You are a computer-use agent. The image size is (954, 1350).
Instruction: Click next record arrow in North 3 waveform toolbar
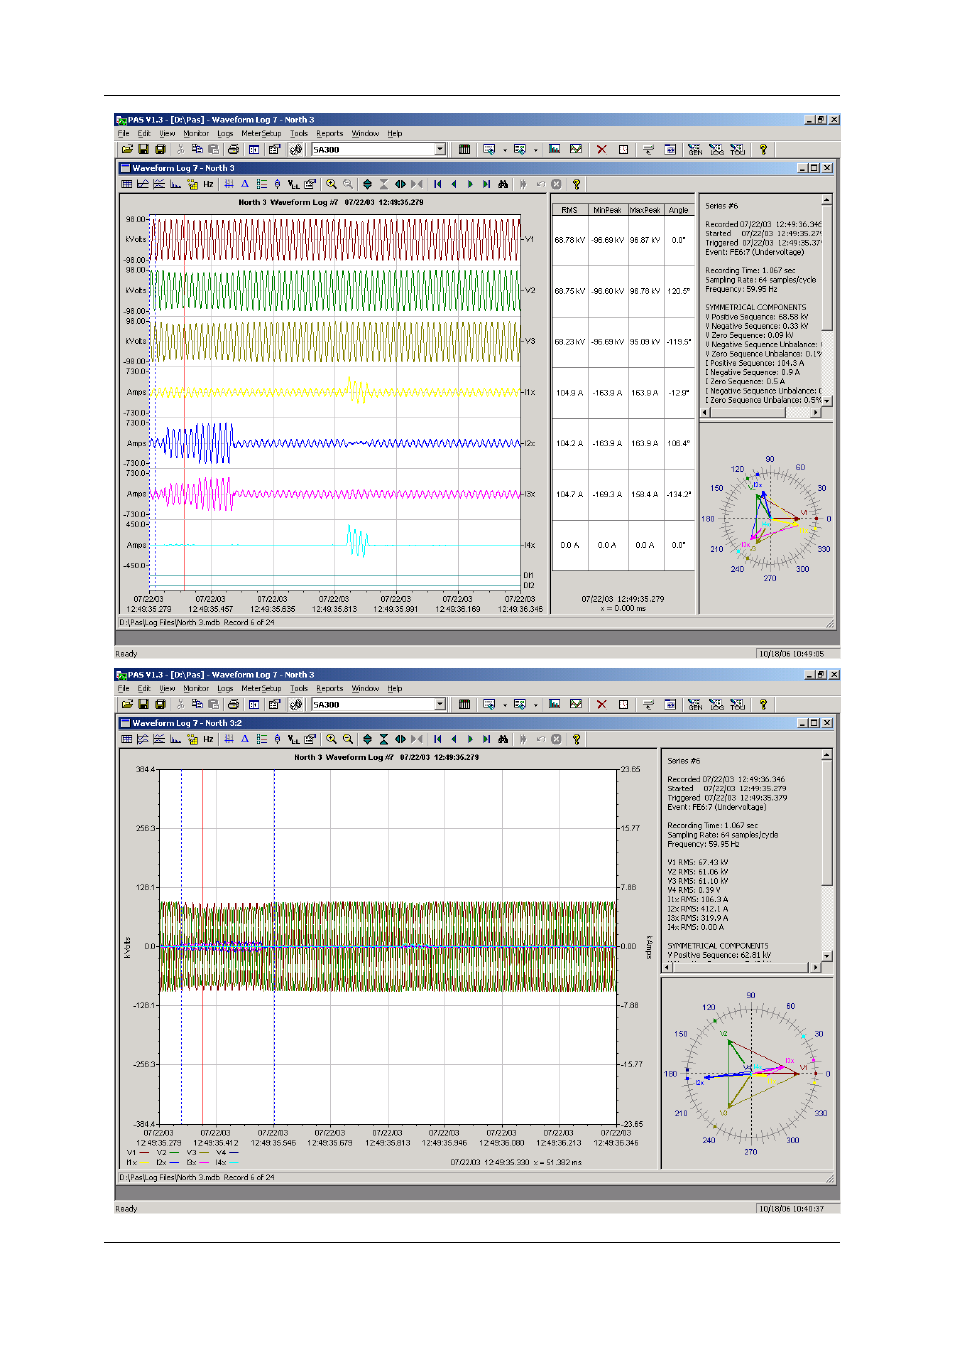tap(470, 184)
